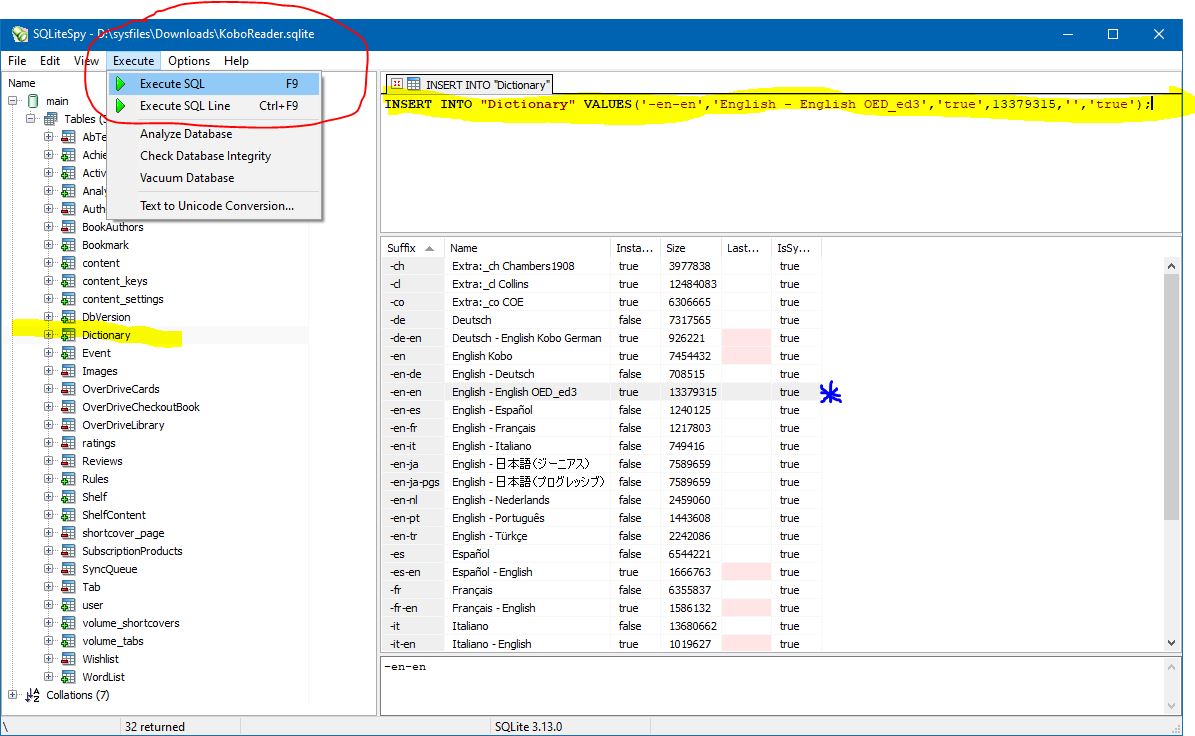This screenshot has height=736, width=1195.
Task: Open the Options menu
Action: click(189, 61)
